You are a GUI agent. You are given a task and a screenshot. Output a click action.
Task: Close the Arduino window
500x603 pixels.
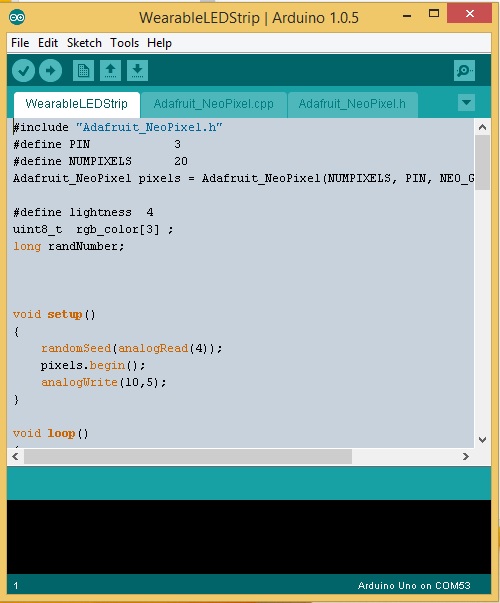[470, 14]
